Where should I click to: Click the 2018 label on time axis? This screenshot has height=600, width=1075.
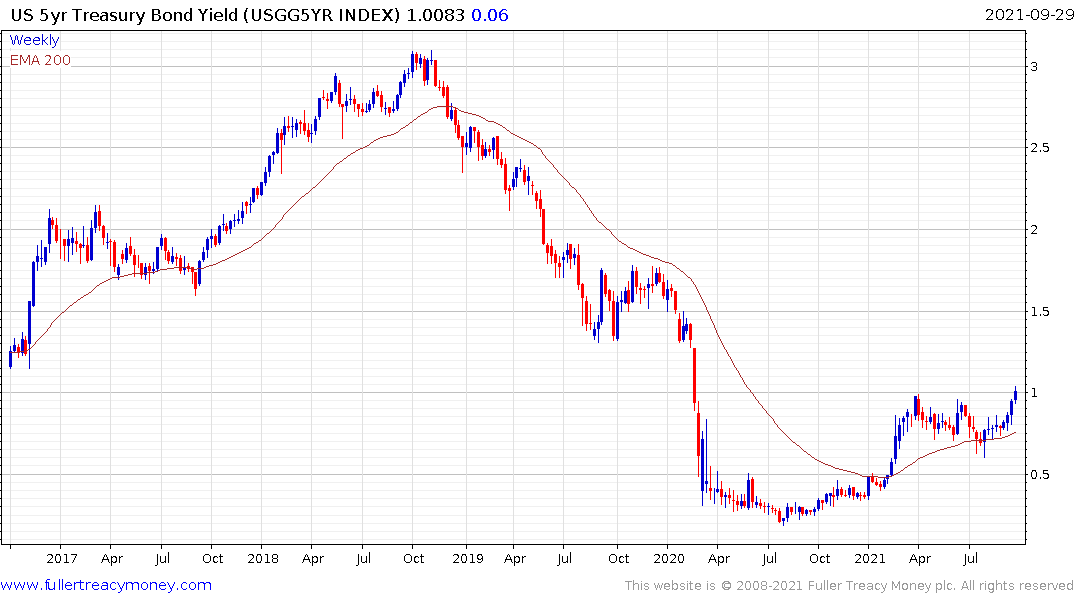[263, 558]
